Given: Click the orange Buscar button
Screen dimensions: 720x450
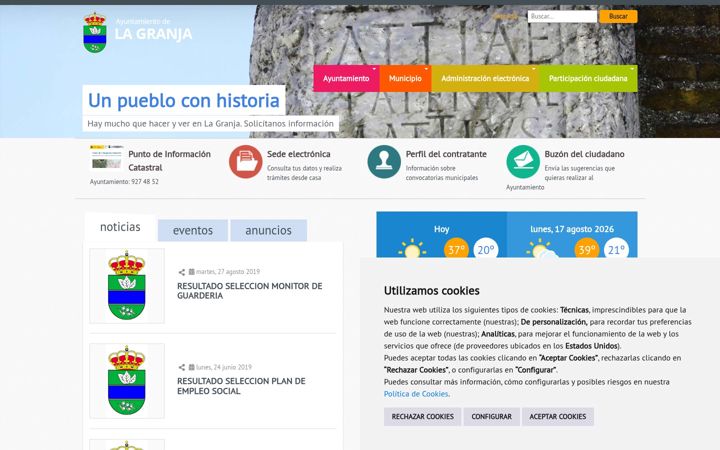Looking at the screenshot, I should pyautogui.click(x=618, y=17).
